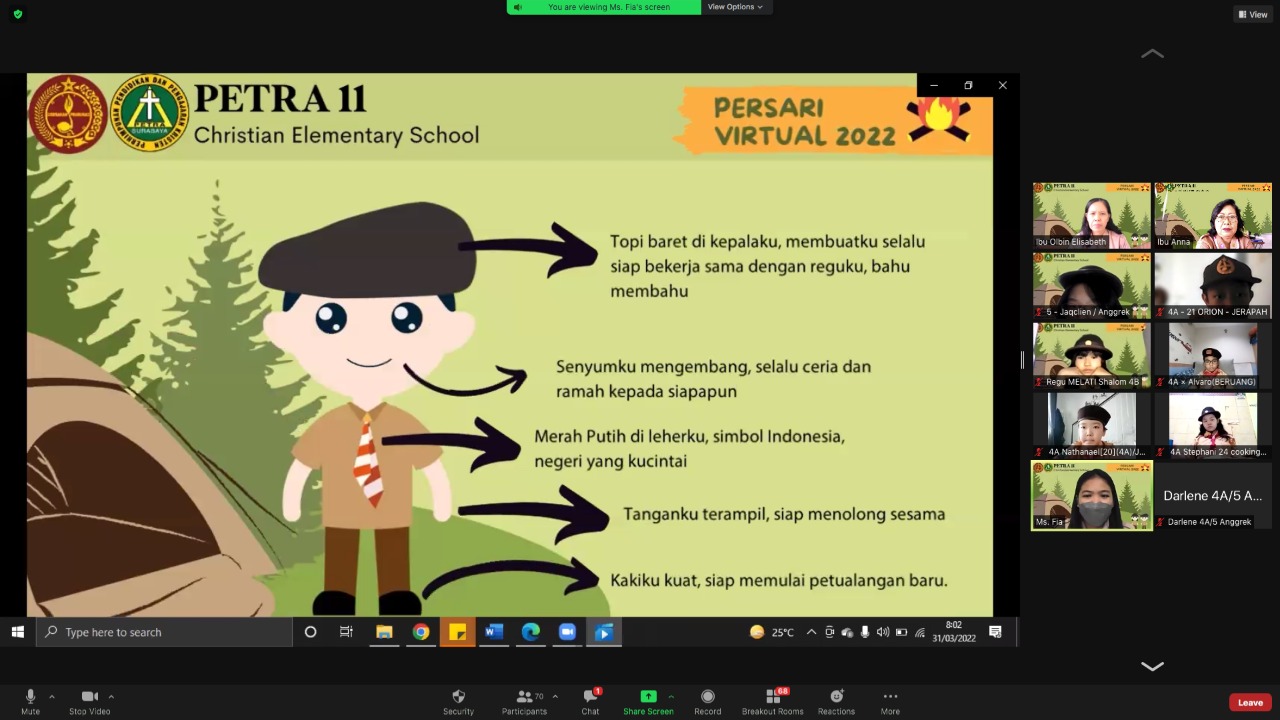Open Microsoft Word from the taskbar
Image resolution: width=1280 pixels, height=720 pixels.
coord(494,632)
